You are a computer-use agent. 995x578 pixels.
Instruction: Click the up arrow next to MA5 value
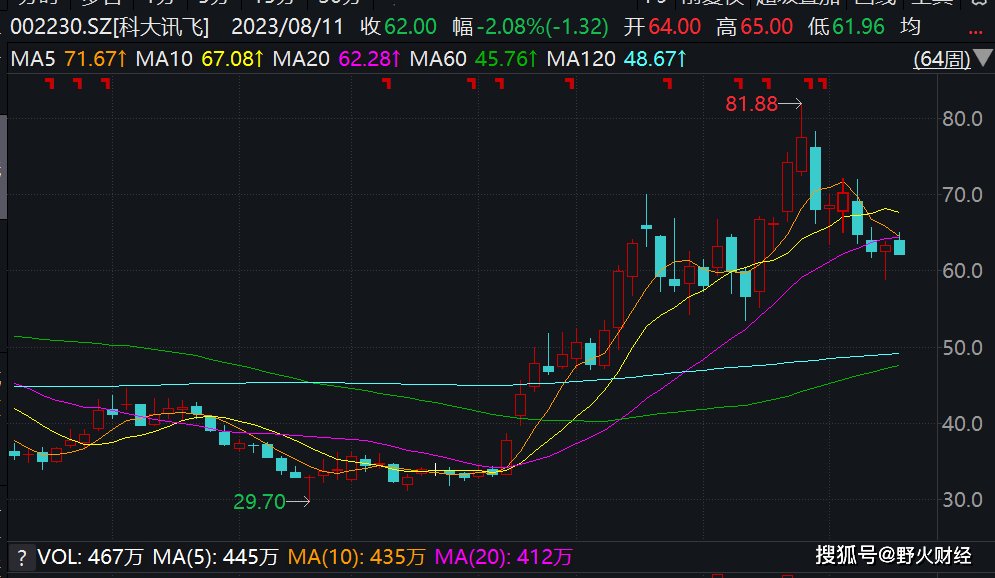click(125, 60)
